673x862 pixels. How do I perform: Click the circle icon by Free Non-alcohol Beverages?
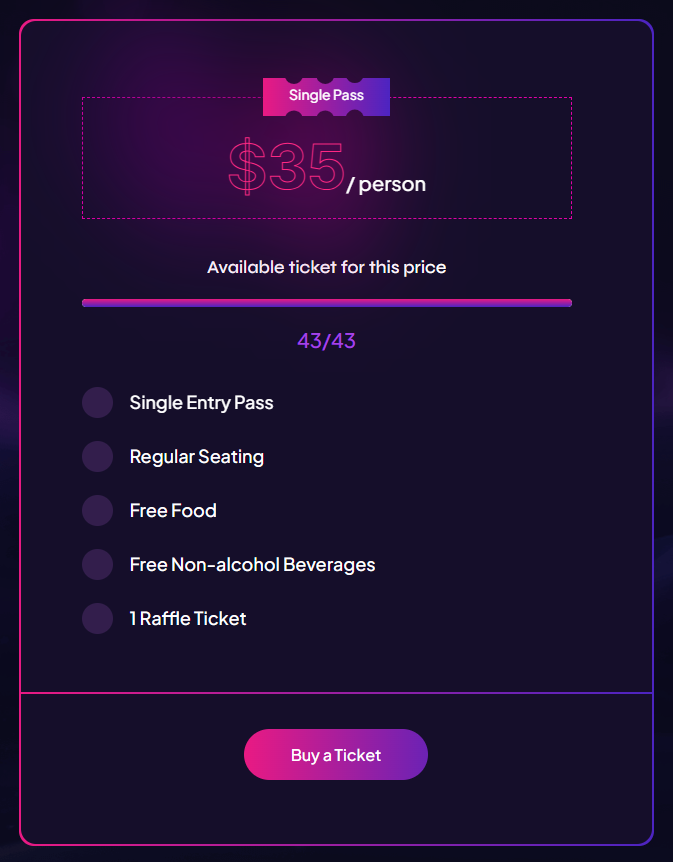point(97,565)
